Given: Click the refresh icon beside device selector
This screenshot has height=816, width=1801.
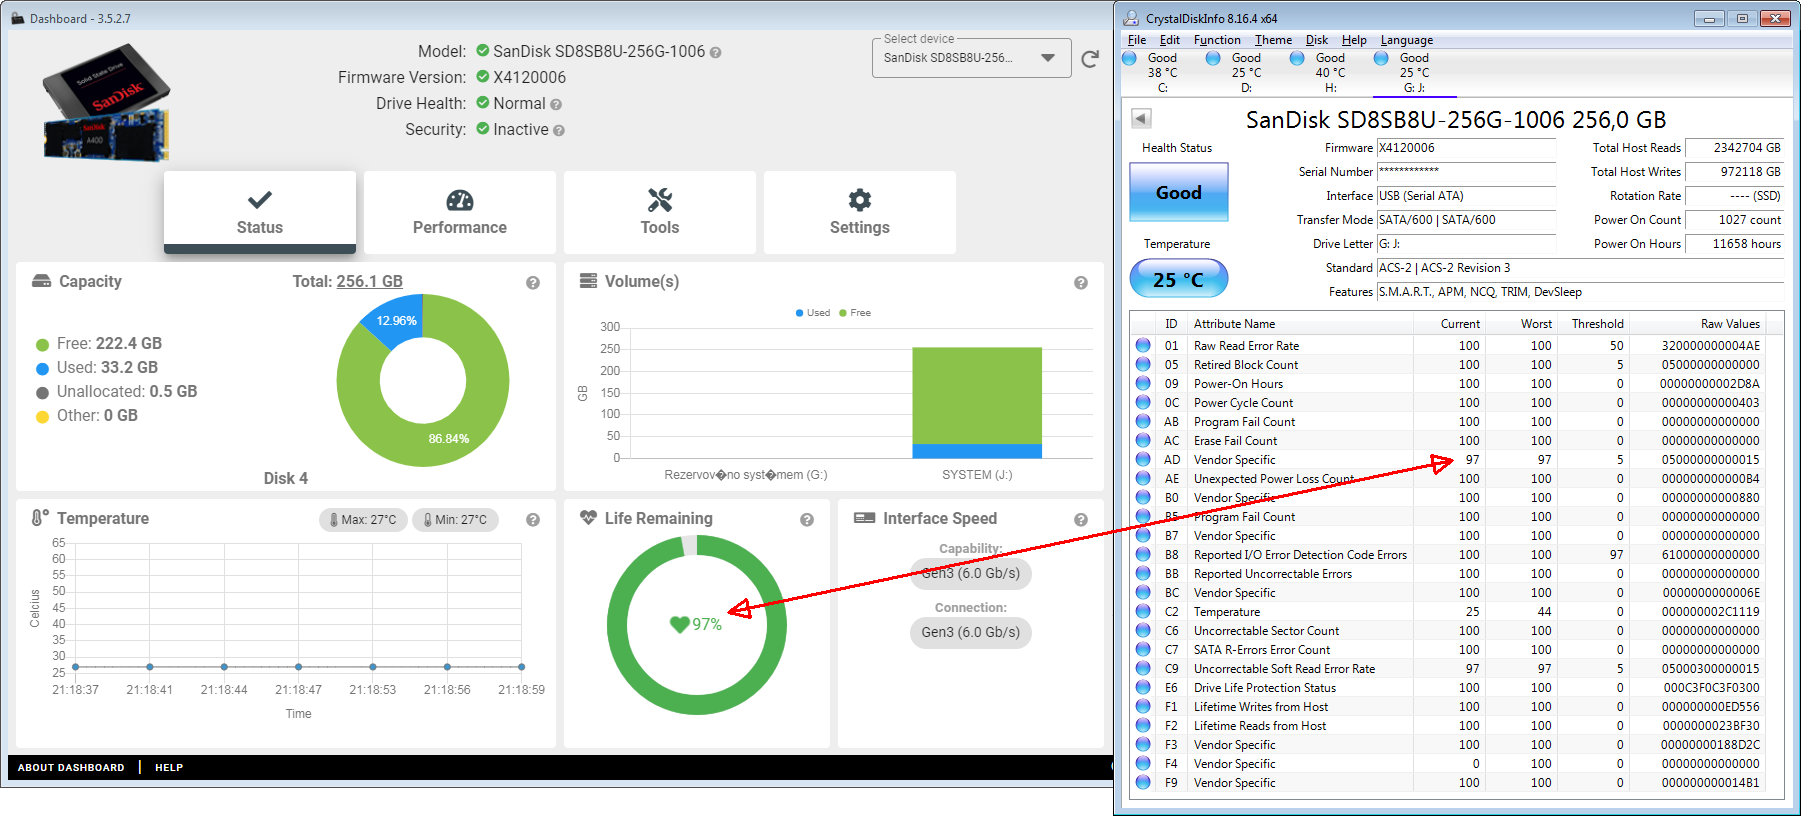Looking at the screenshot, I should (x=1090, y=59).
